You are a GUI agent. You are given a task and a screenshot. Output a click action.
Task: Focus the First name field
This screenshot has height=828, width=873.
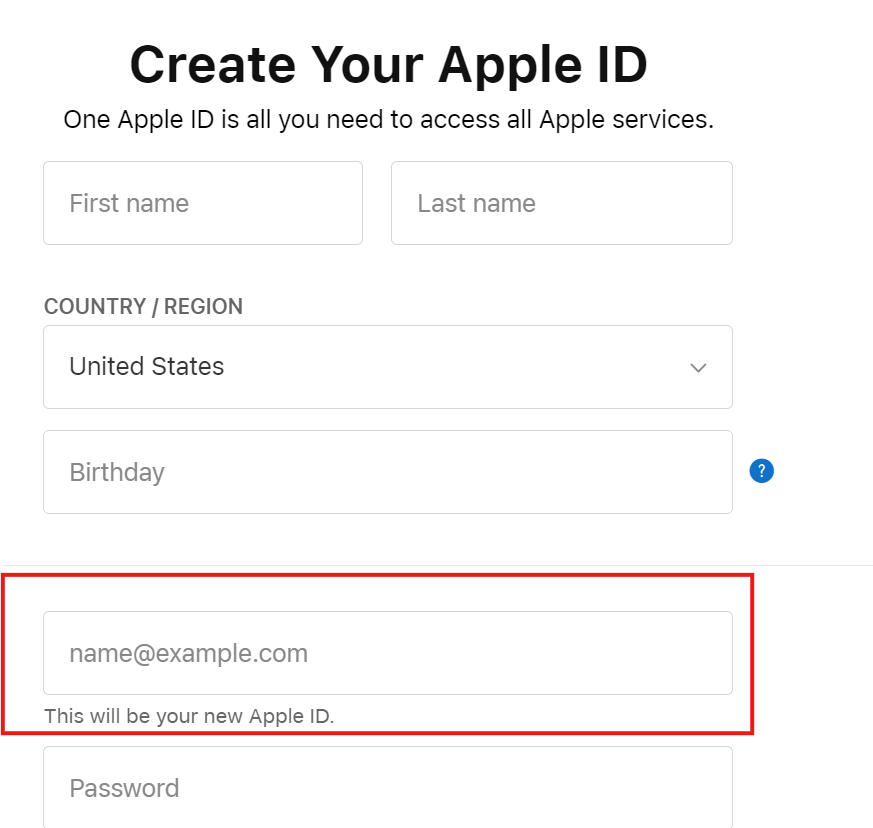pyautogui.click(x=203, y=203)
